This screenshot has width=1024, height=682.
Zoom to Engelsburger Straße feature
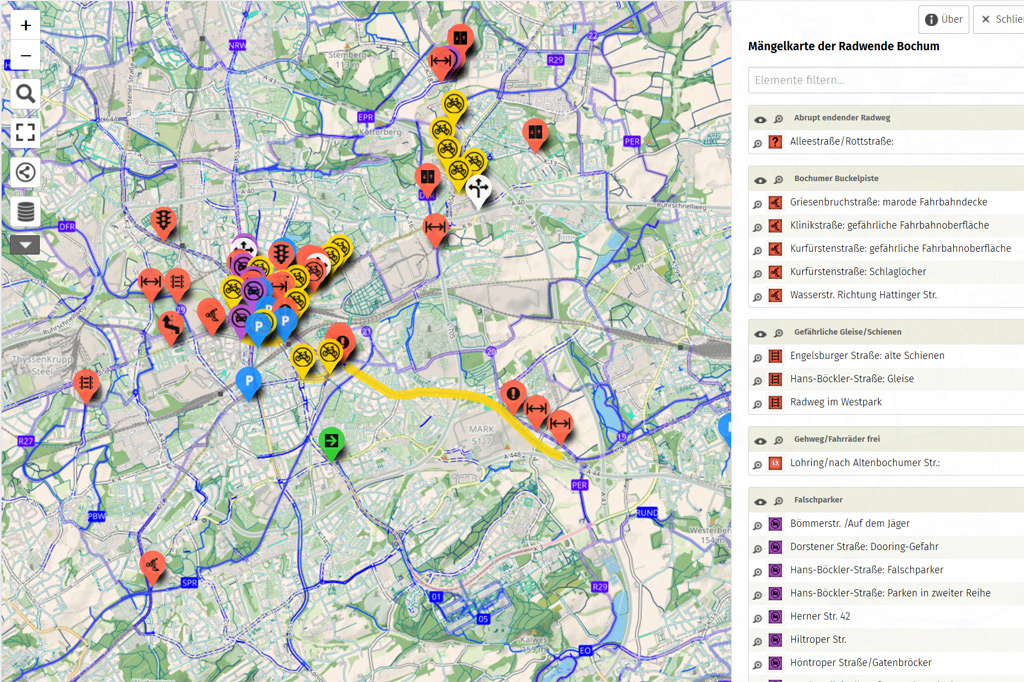[758, 358]
